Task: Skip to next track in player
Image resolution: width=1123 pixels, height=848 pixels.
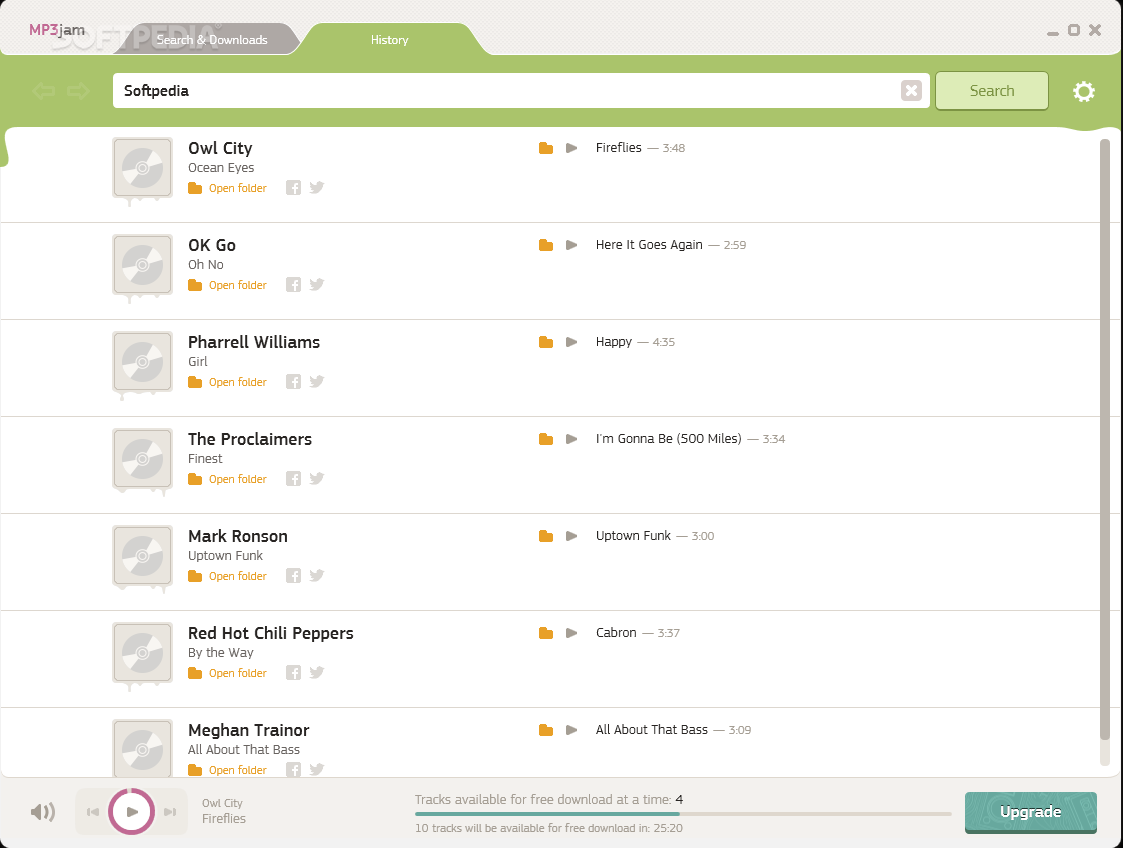Action: click(x=170, y=811)
